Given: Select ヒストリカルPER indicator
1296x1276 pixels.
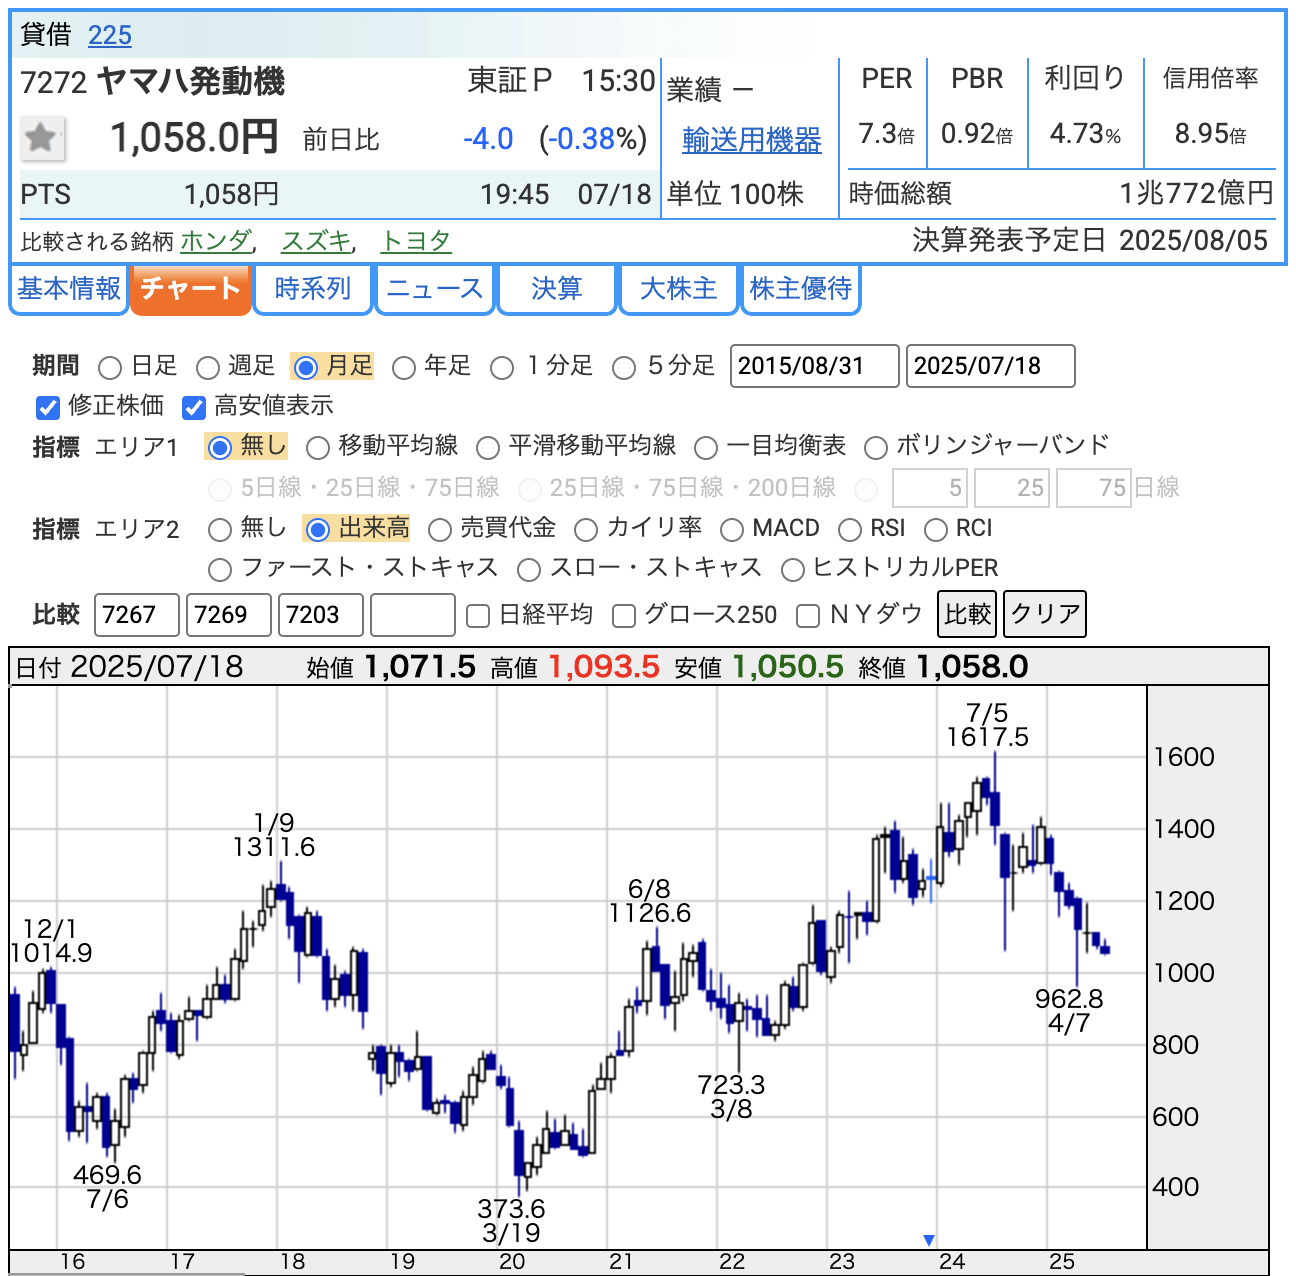Looking at the screenshot, I should 793,570.
